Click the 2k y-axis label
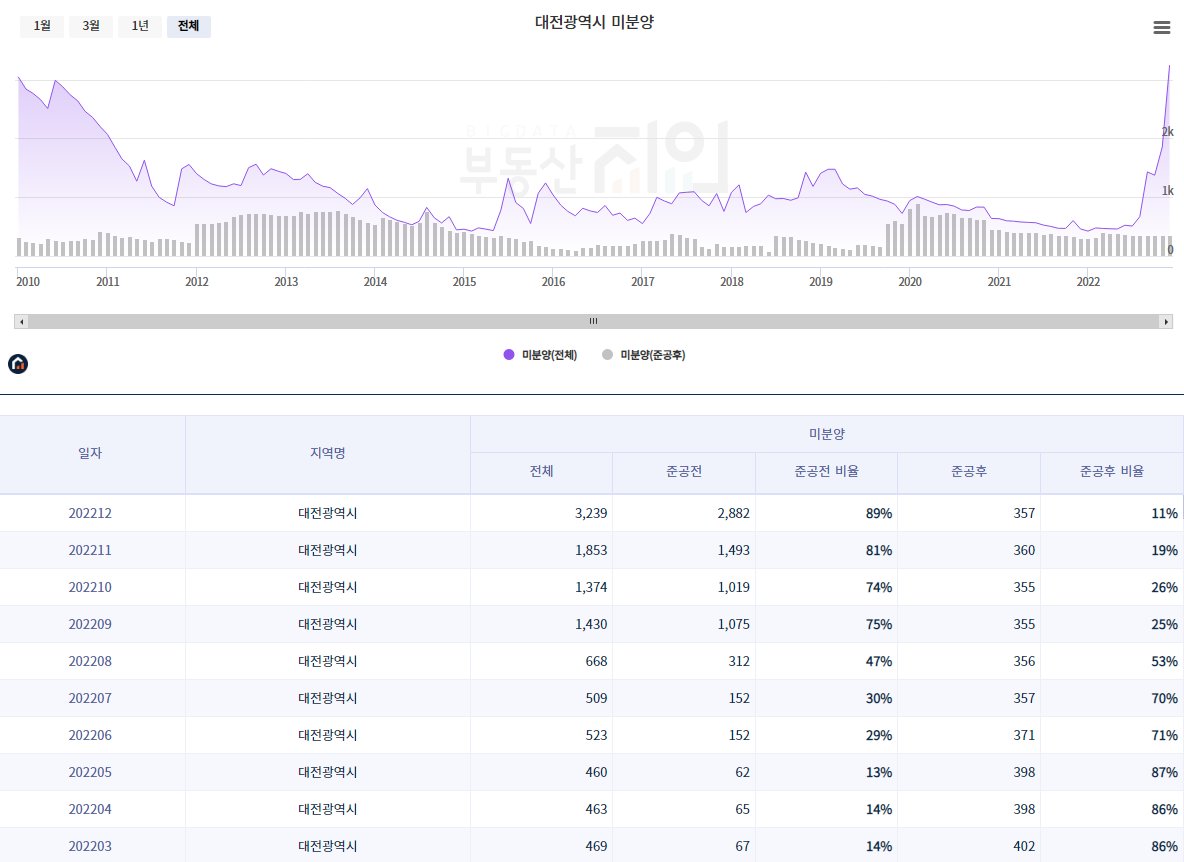This screenshot has height=862, width=1184. [x=1167, y=132]
